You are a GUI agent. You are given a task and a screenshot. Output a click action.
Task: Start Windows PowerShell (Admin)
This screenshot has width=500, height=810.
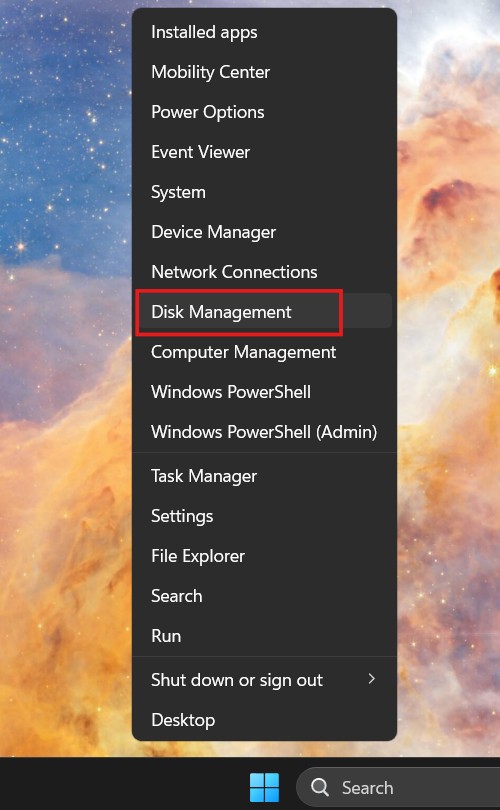click(x=264, y=432)
